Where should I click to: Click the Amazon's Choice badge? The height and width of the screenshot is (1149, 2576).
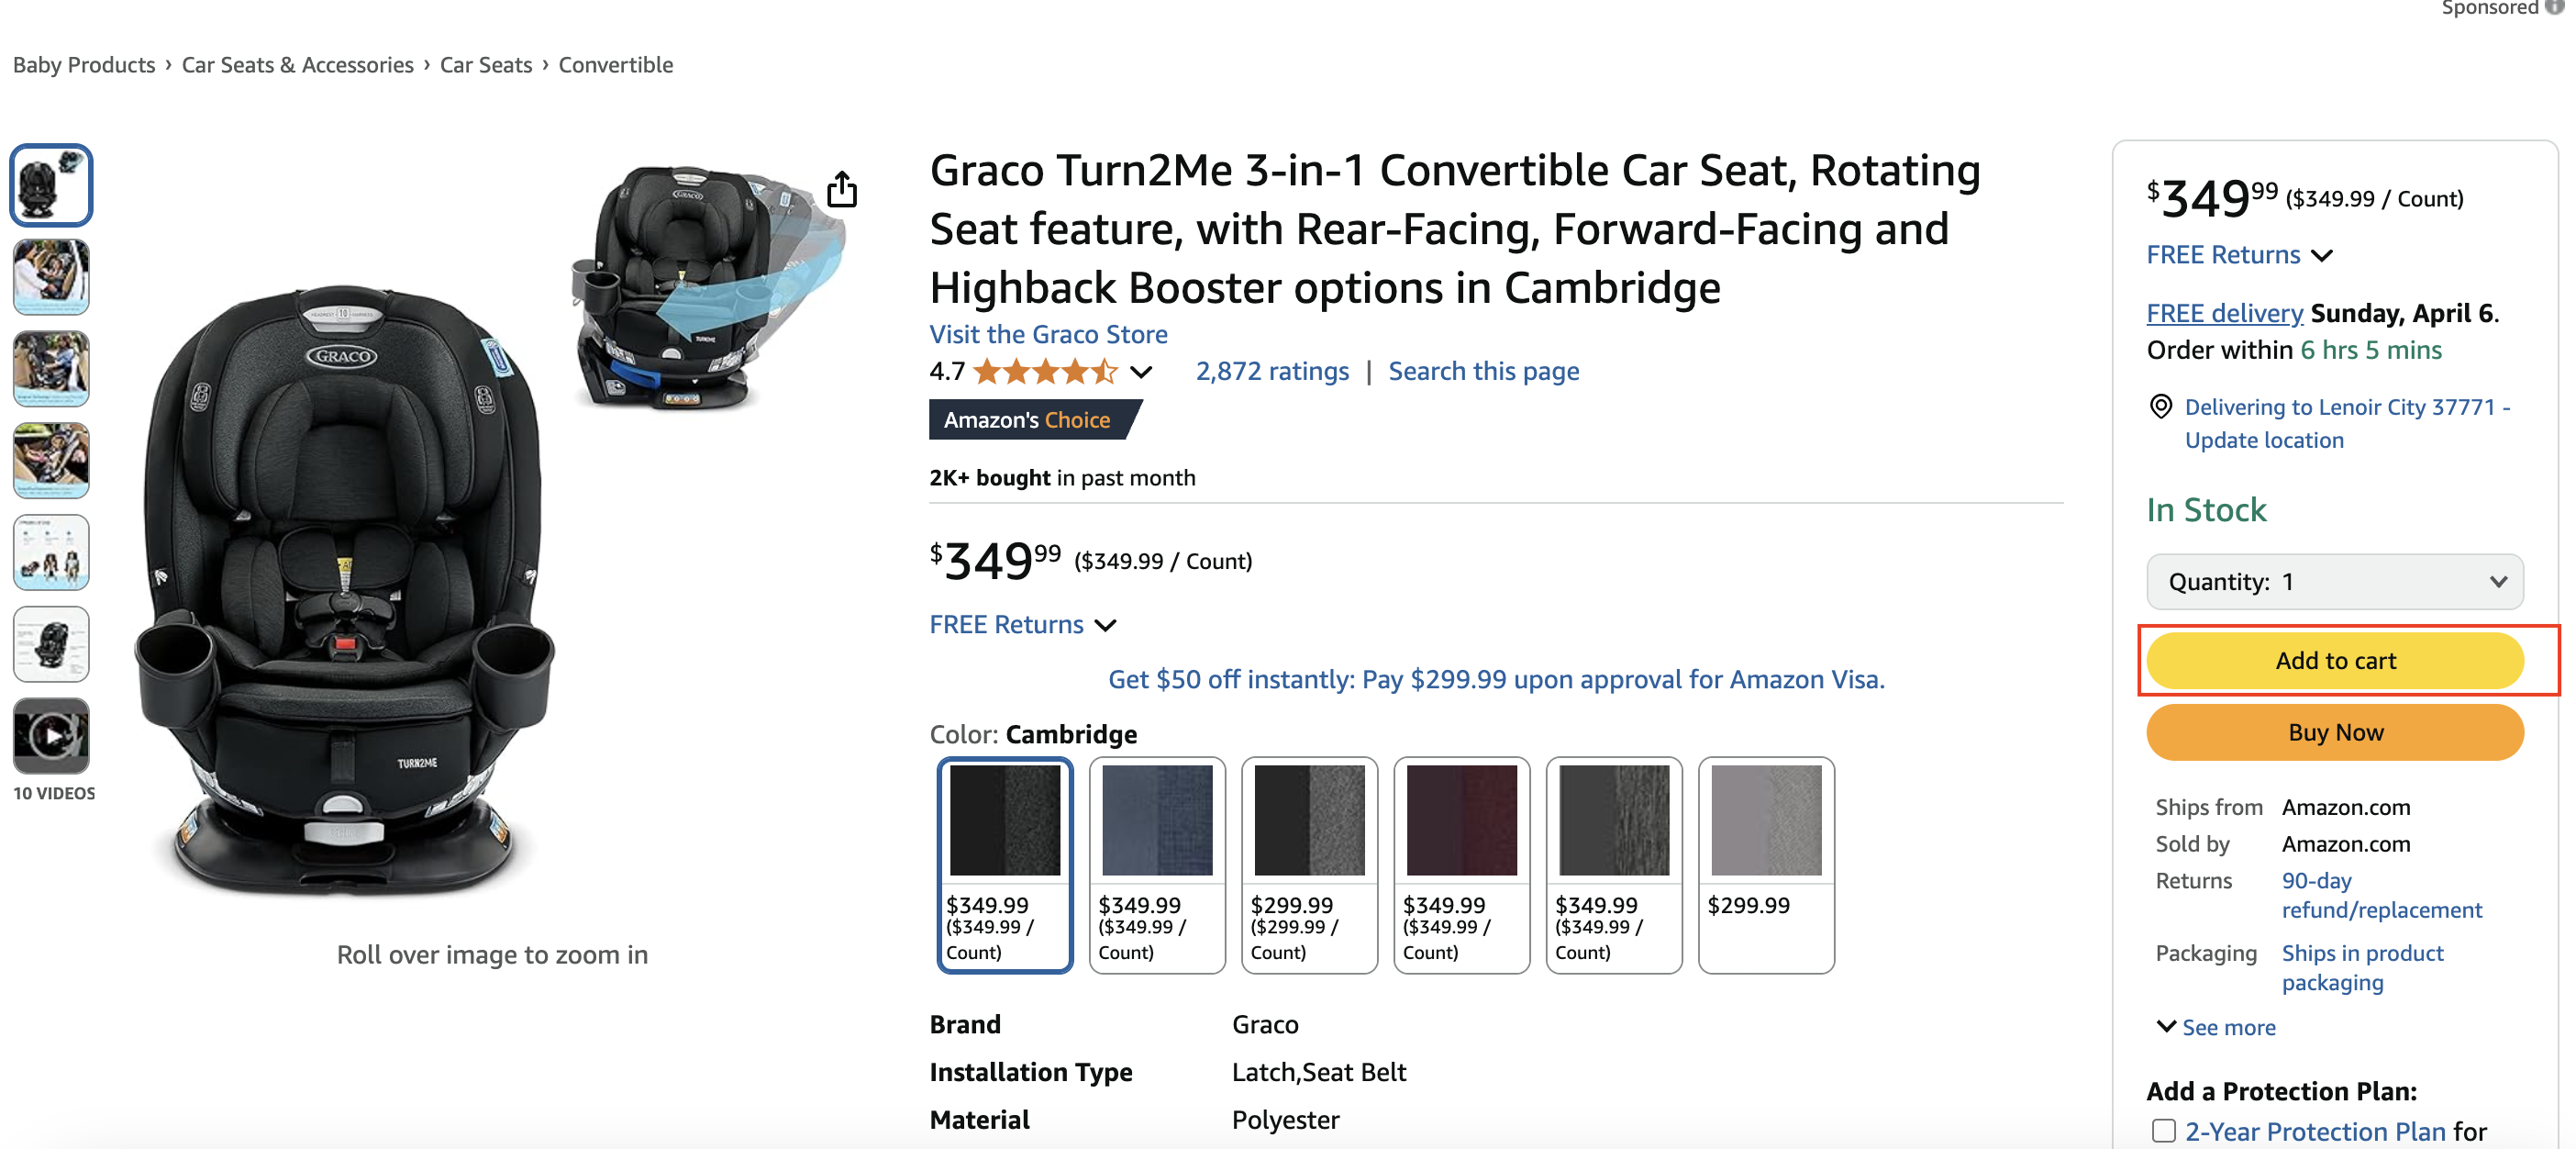[1030, 420]
